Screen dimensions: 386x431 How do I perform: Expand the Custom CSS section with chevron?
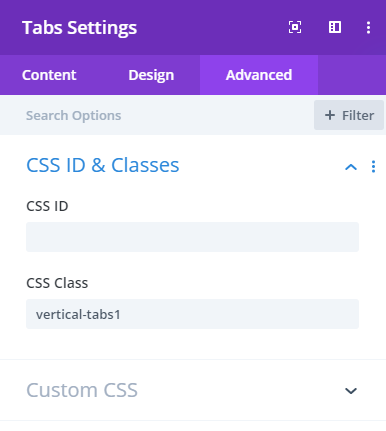point(351,391)
